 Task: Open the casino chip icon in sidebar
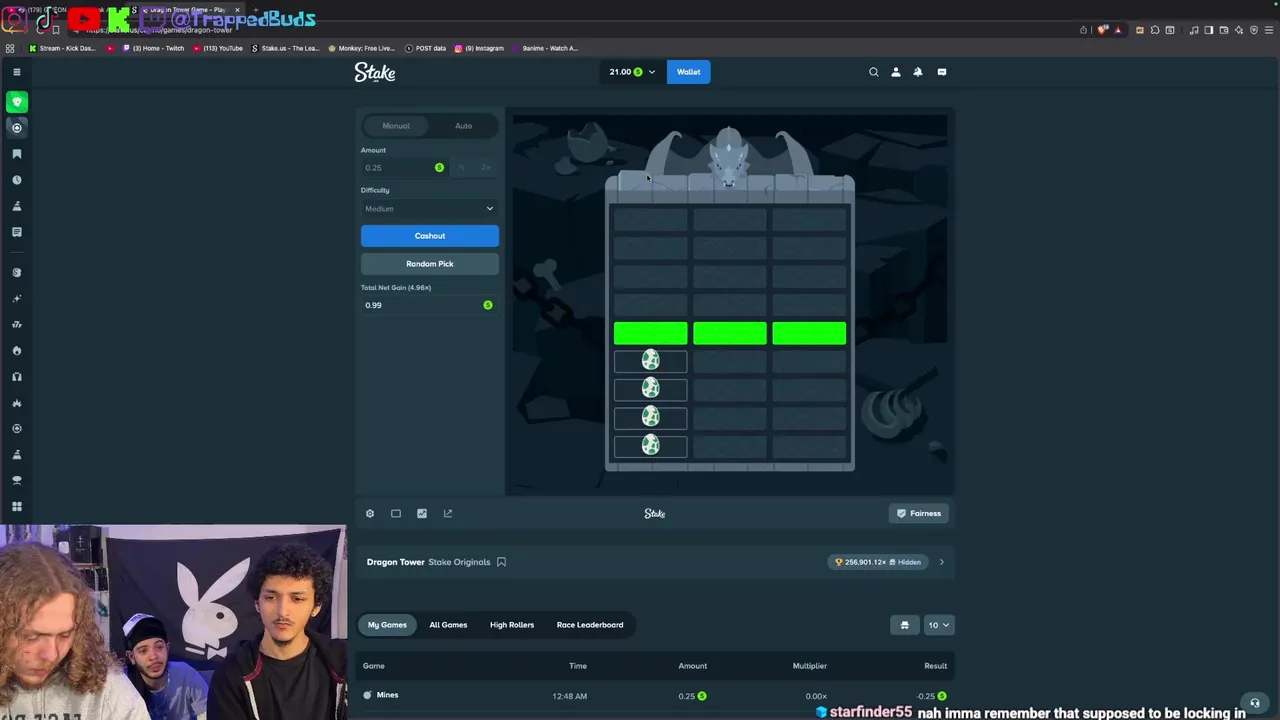17,128
